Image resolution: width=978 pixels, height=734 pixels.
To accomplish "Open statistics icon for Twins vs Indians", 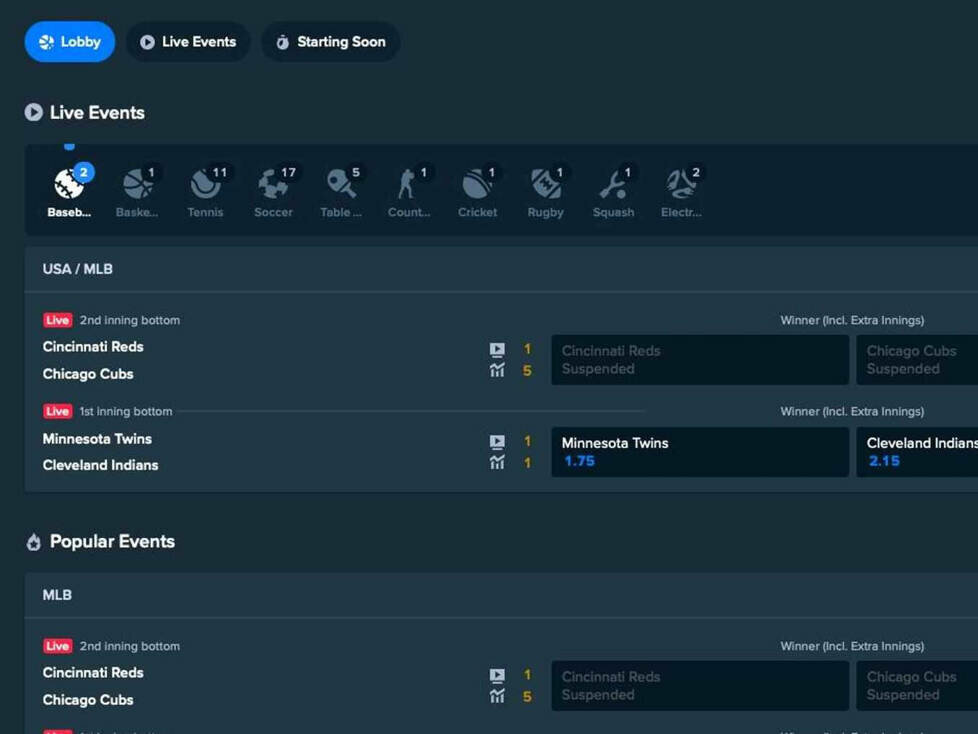I will (x=497, y=463).
